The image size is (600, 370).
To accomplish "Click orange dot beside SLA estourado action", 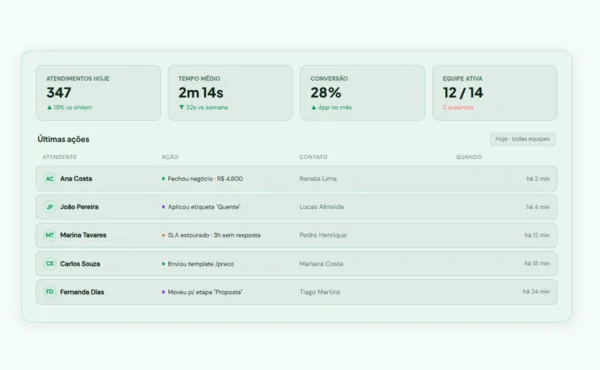I will point(163,235).
